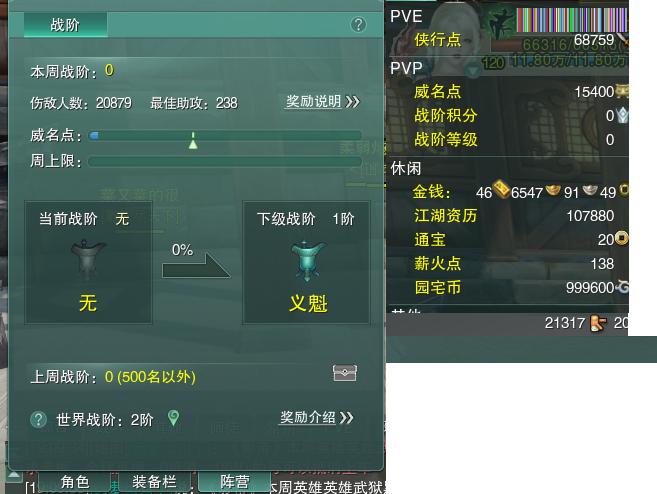Viewport: 657px width, 494px height.
Task: Switch to the 阵营 tab
Action: (x=235, y=481)
